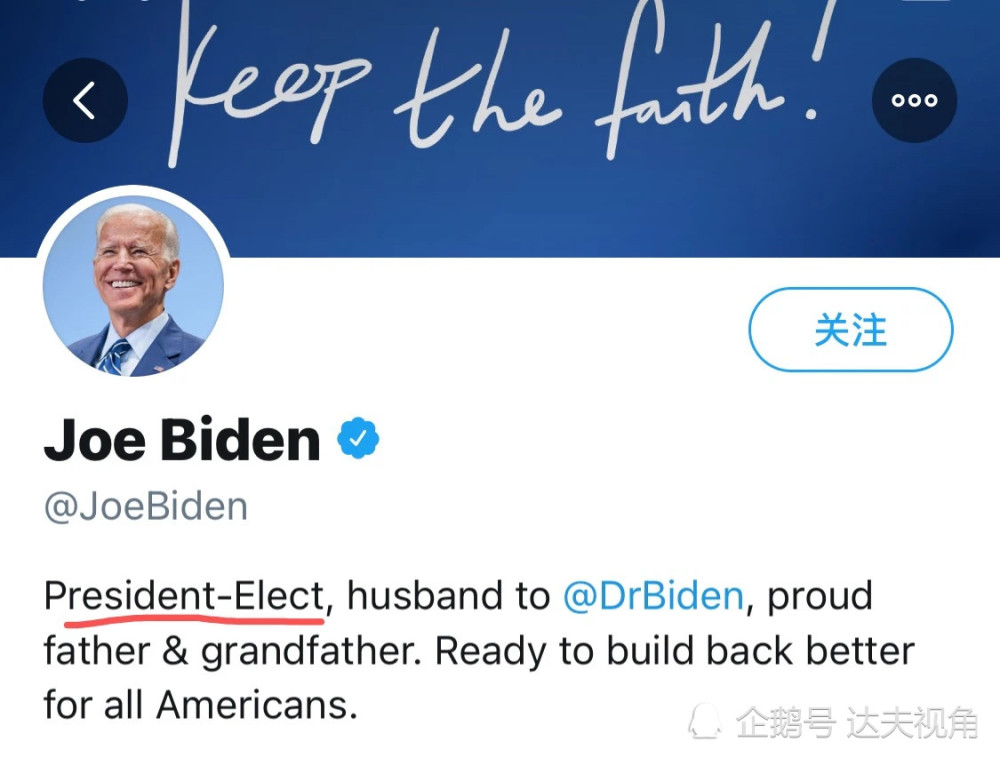Tap the penguin watermark logo

coord(705,721)
